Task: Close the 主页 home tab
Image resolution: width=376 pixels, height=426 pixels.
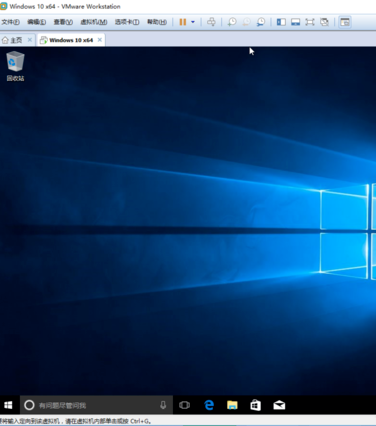Action: [x=30, y=40]
